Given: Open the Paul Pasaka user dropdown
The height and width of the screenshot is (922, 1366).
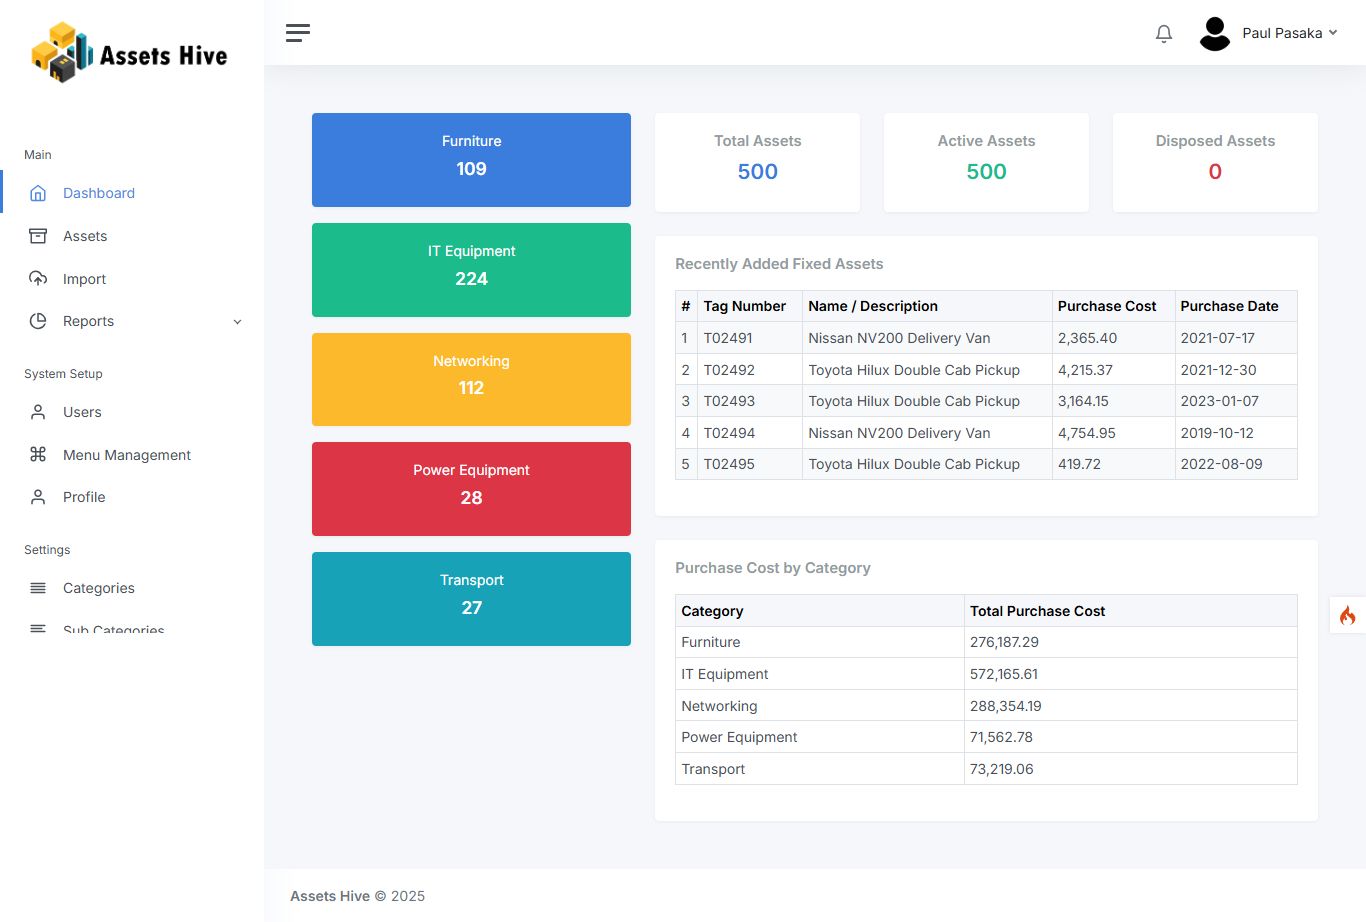Looking at the screenshot, I should [1289, 33].
